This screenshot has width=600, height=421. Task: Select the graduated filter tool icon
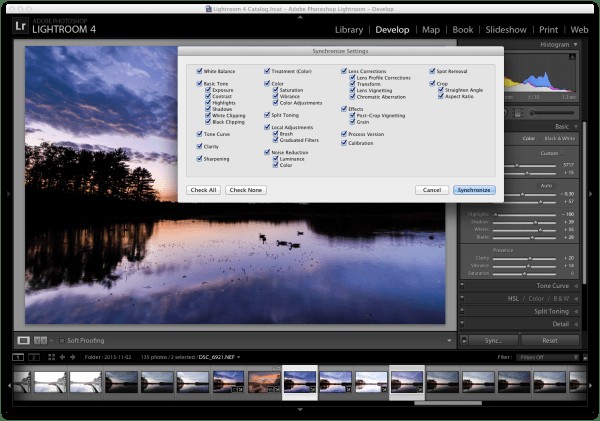coord(518,113)
